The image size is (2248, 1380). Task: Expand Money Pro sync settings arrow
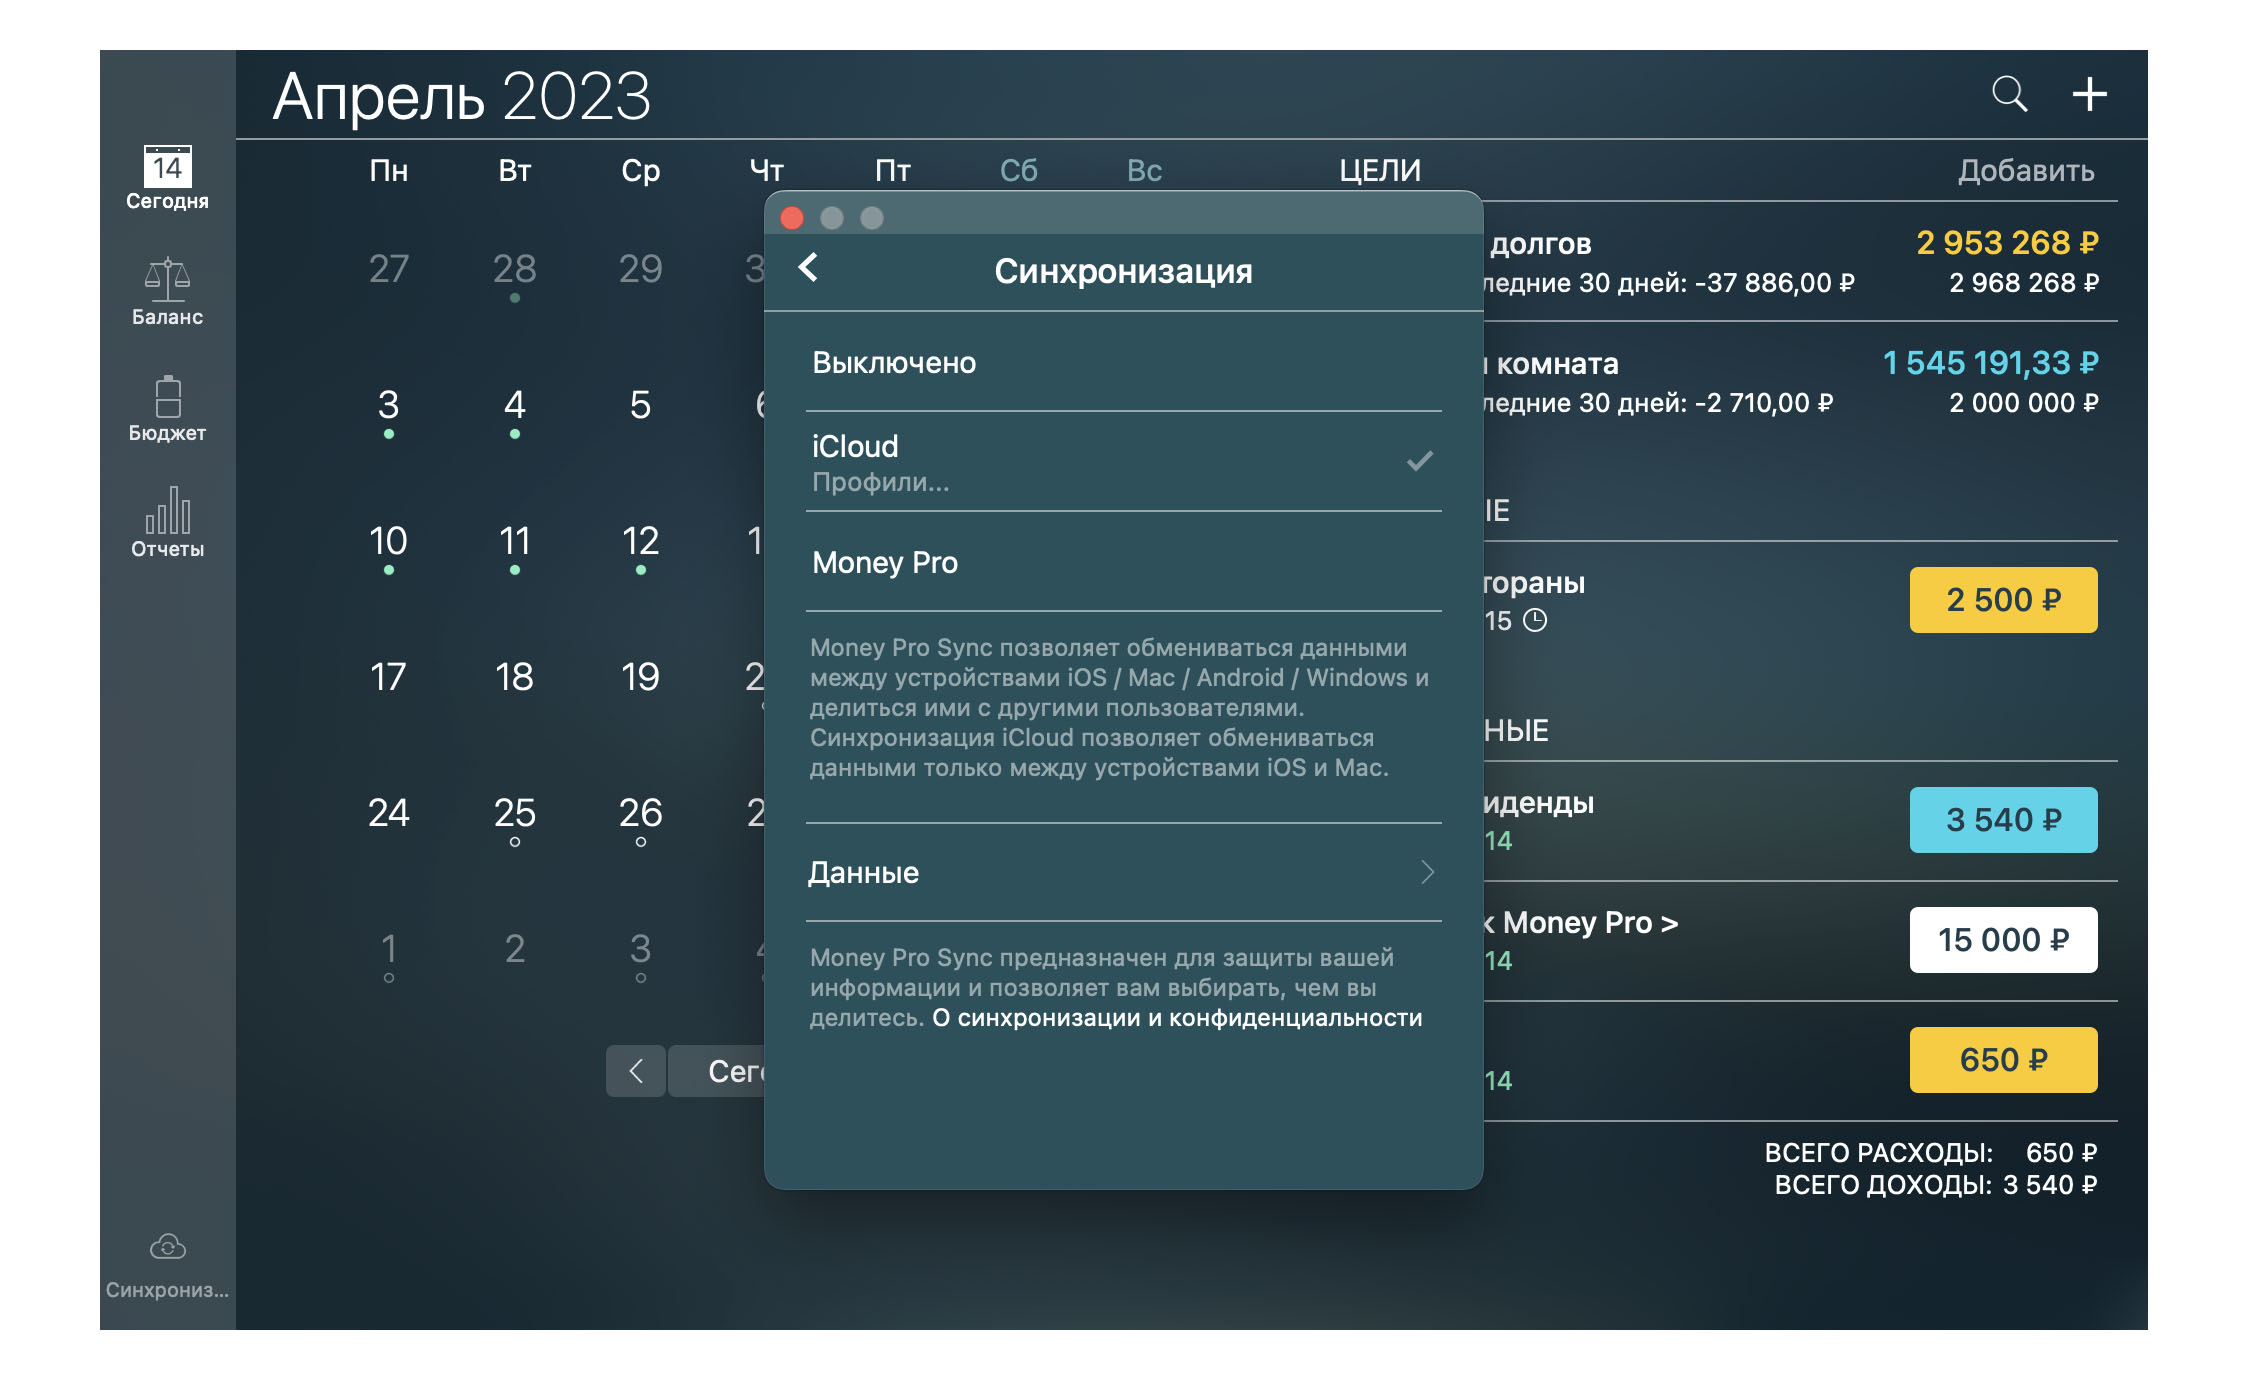pyautogui.click(x=1426, y=872)
